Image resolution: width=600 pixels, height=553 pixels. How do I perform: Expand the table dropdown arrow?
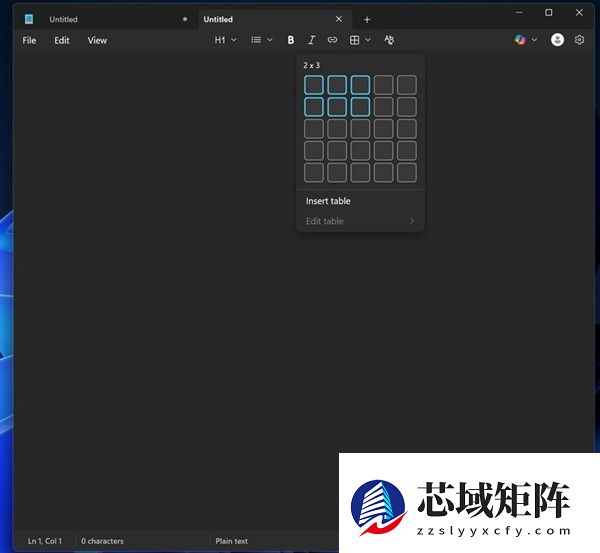(x=368, y=40)
